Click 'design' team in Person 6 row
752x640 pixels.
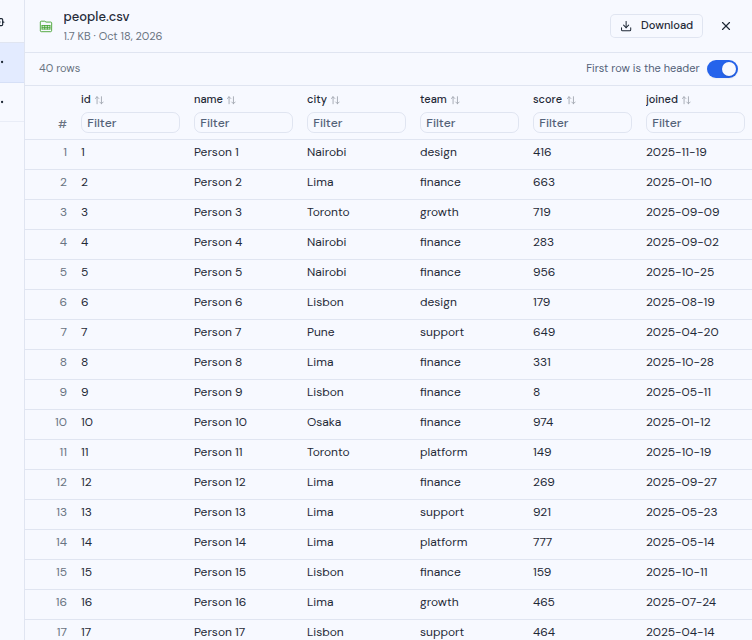click(438, 302)
